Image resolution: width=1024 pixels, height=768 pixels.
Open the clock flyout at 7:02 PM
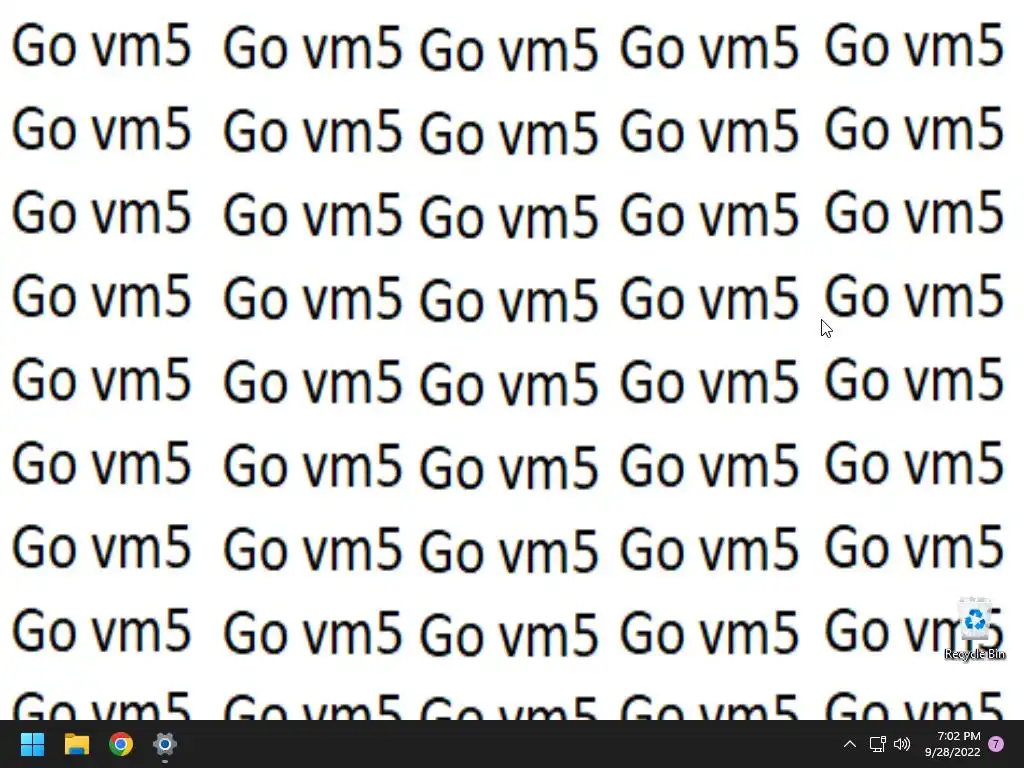[x=959, y=736]
